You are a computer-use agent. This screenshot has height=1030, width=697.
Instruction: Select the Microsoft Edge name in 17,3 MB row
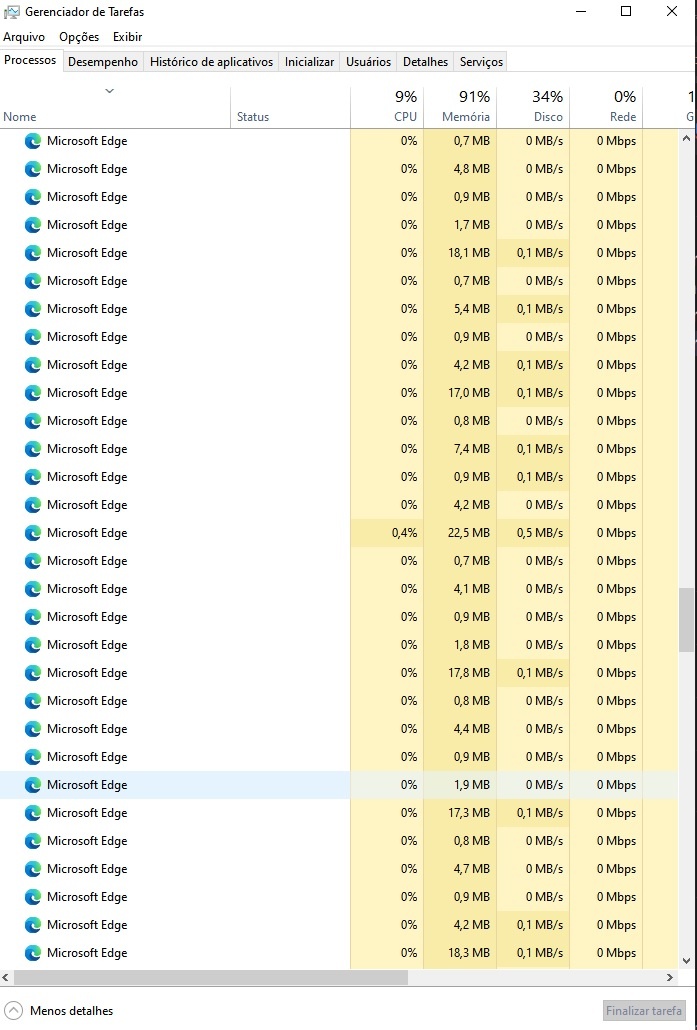click(87, 813)
